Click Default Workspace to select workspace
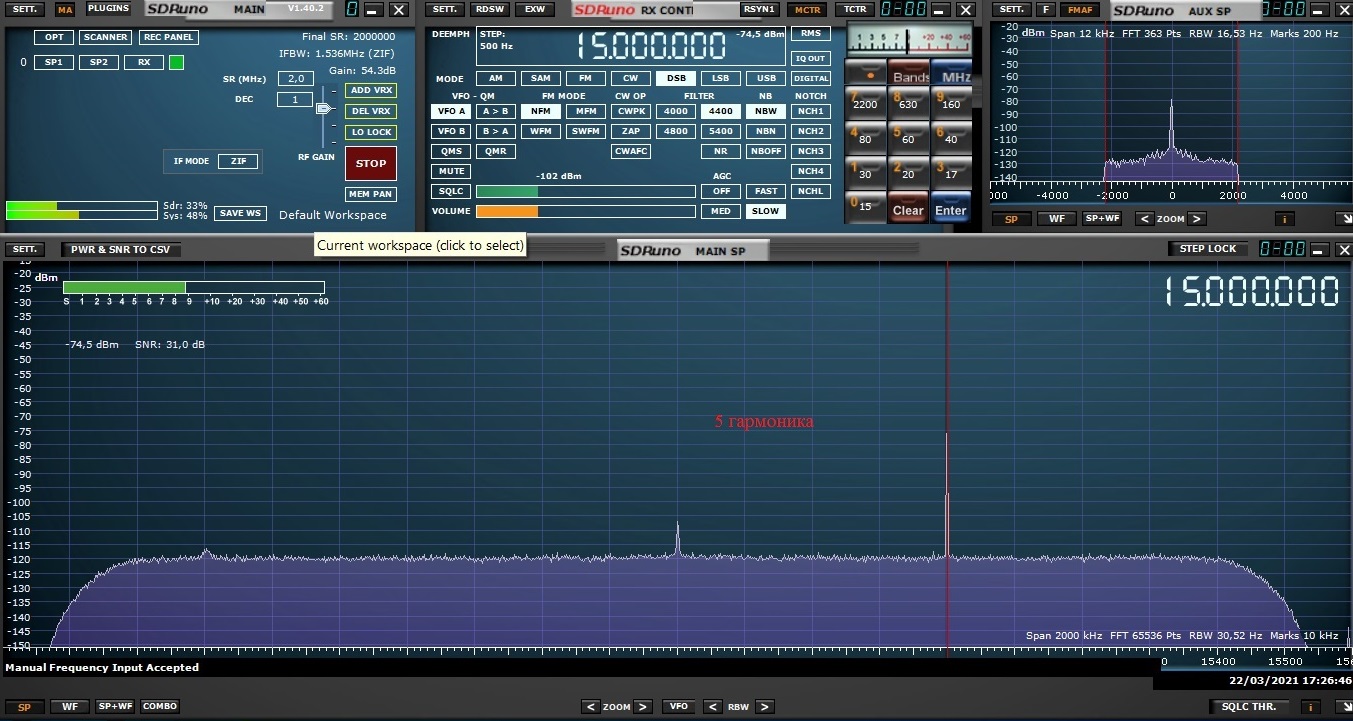The image size is (1353, 721). pos(333,215)
